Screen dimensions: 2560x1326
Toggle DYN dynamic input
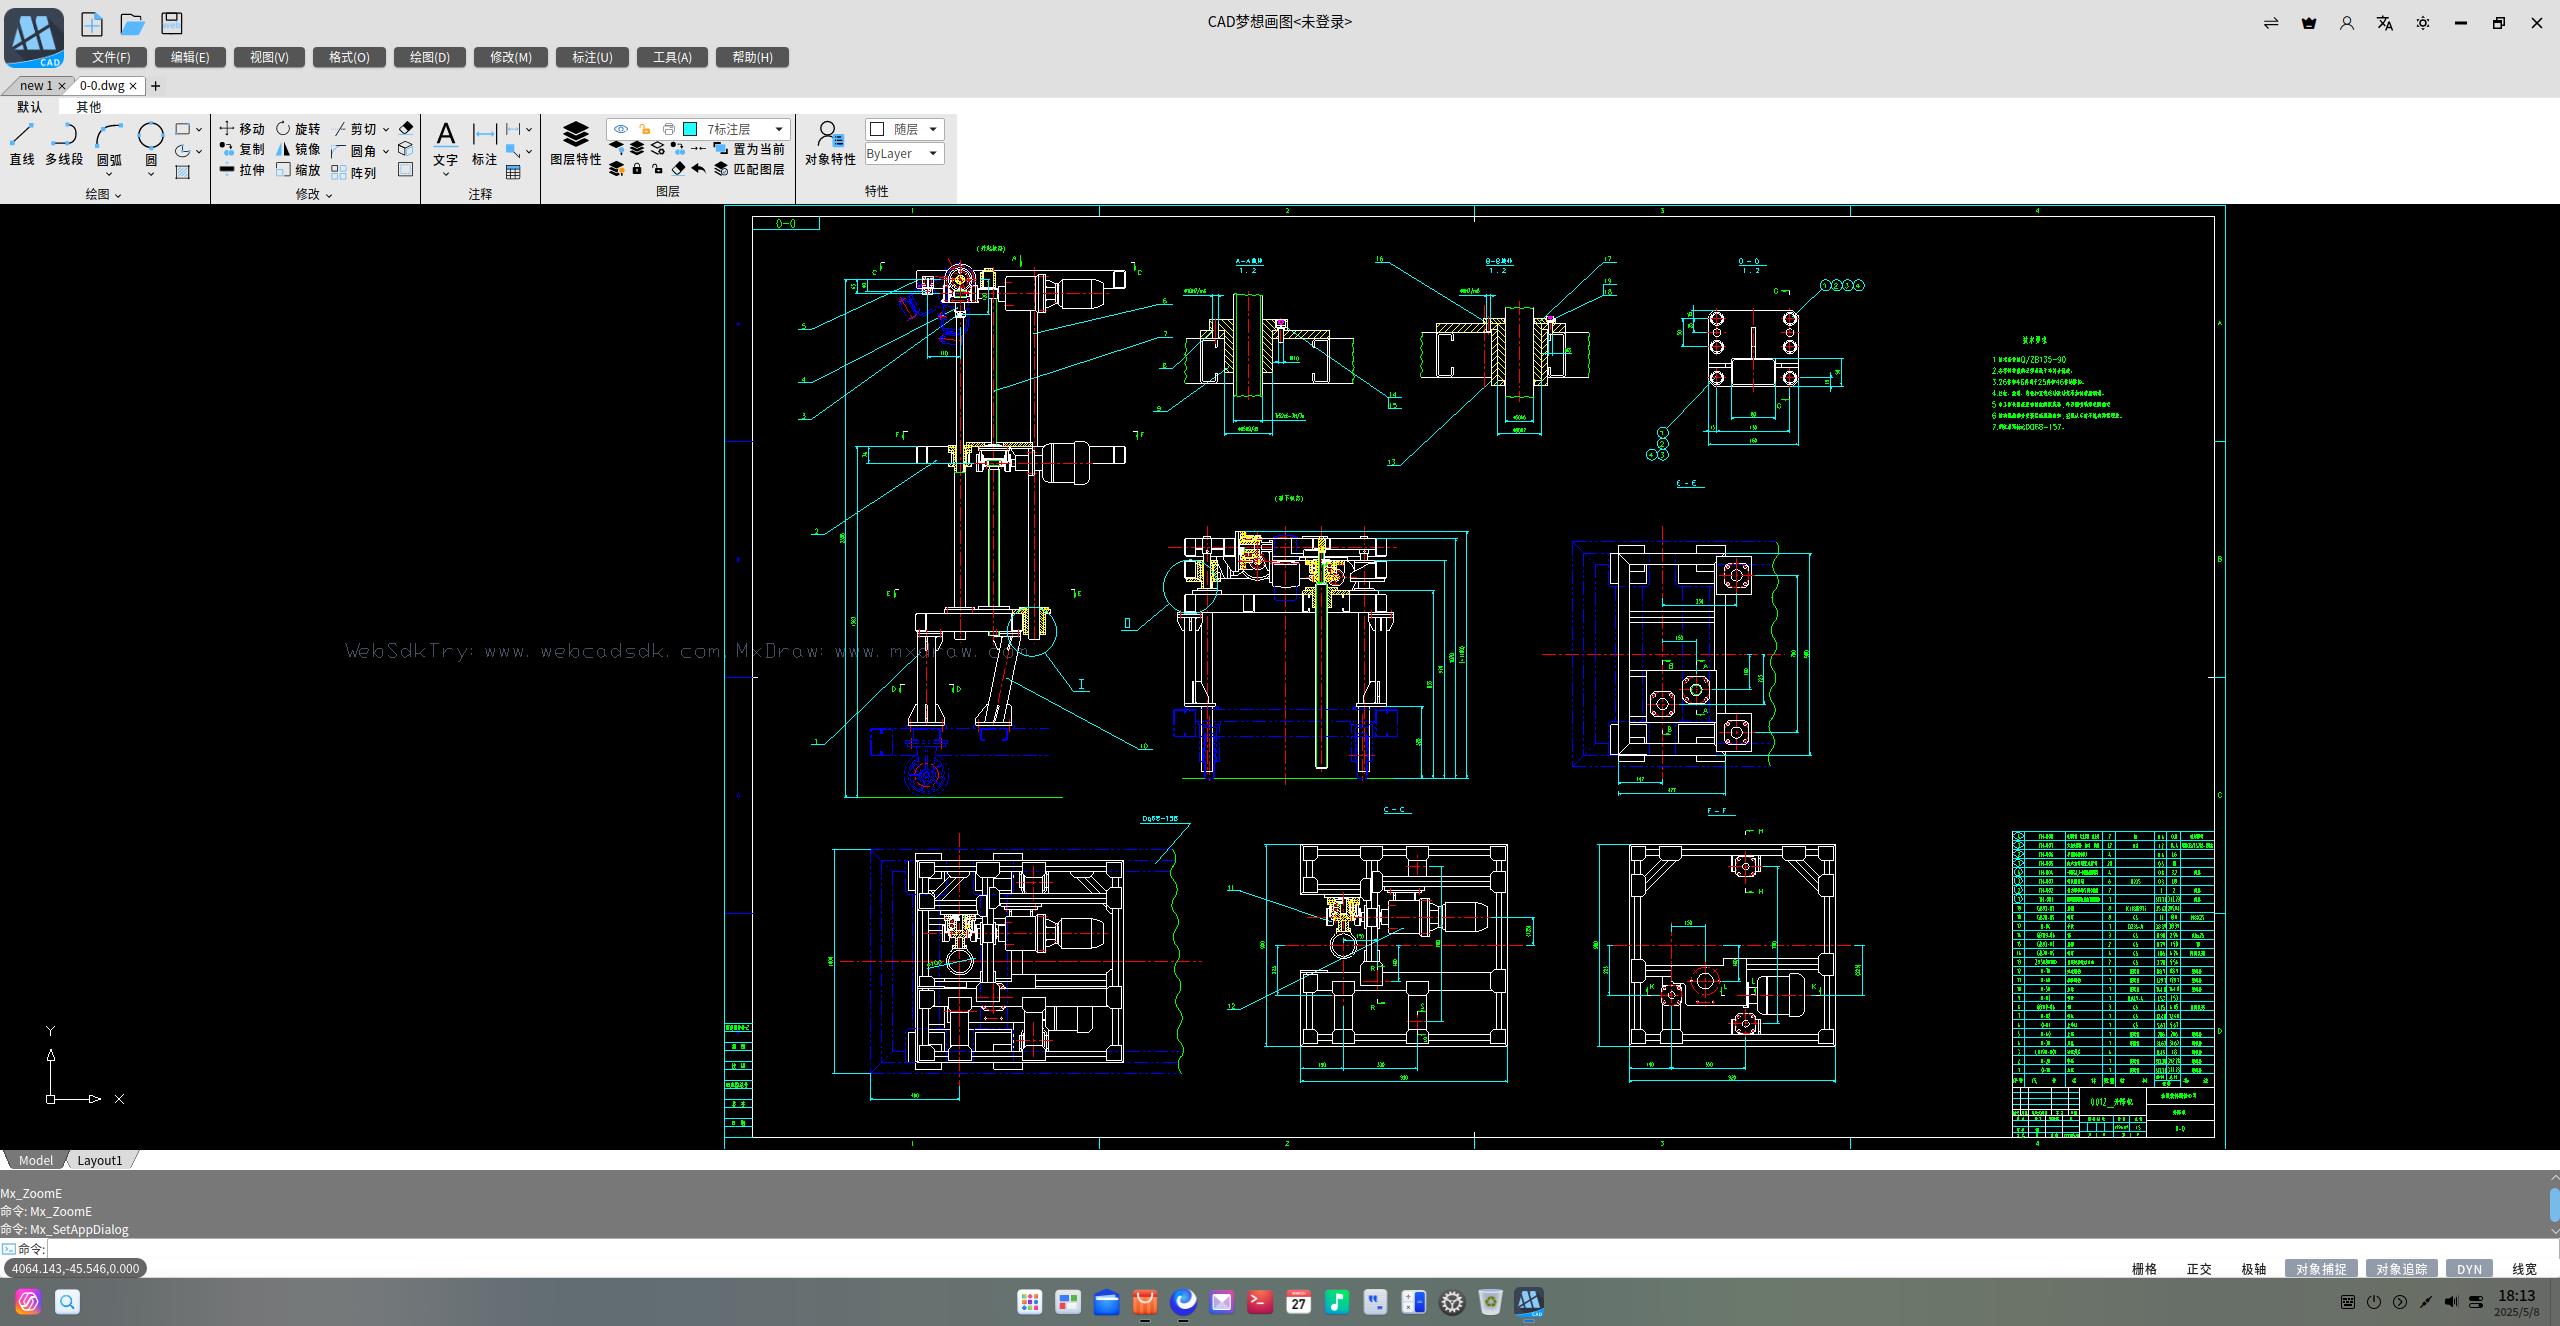2470,1269
